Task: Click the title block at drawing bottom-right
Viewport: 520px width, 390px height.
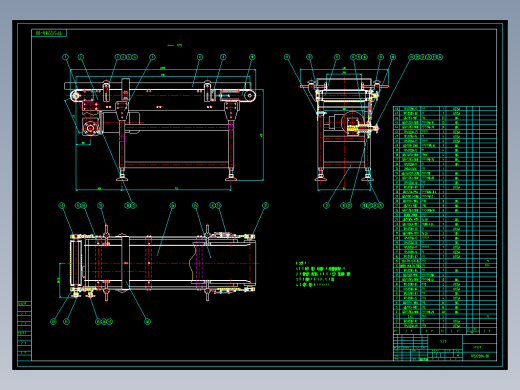Action: (445, 348)
